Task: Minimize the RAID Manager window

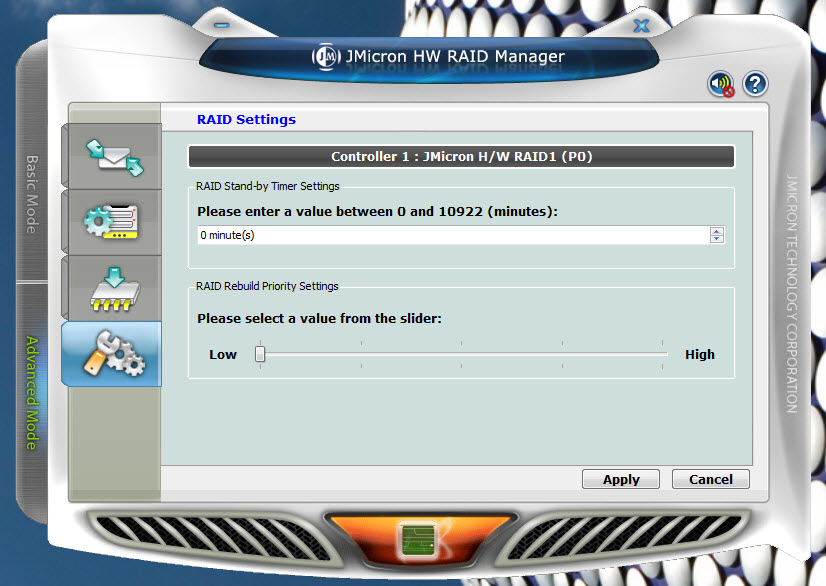Action: coord(222,25)
